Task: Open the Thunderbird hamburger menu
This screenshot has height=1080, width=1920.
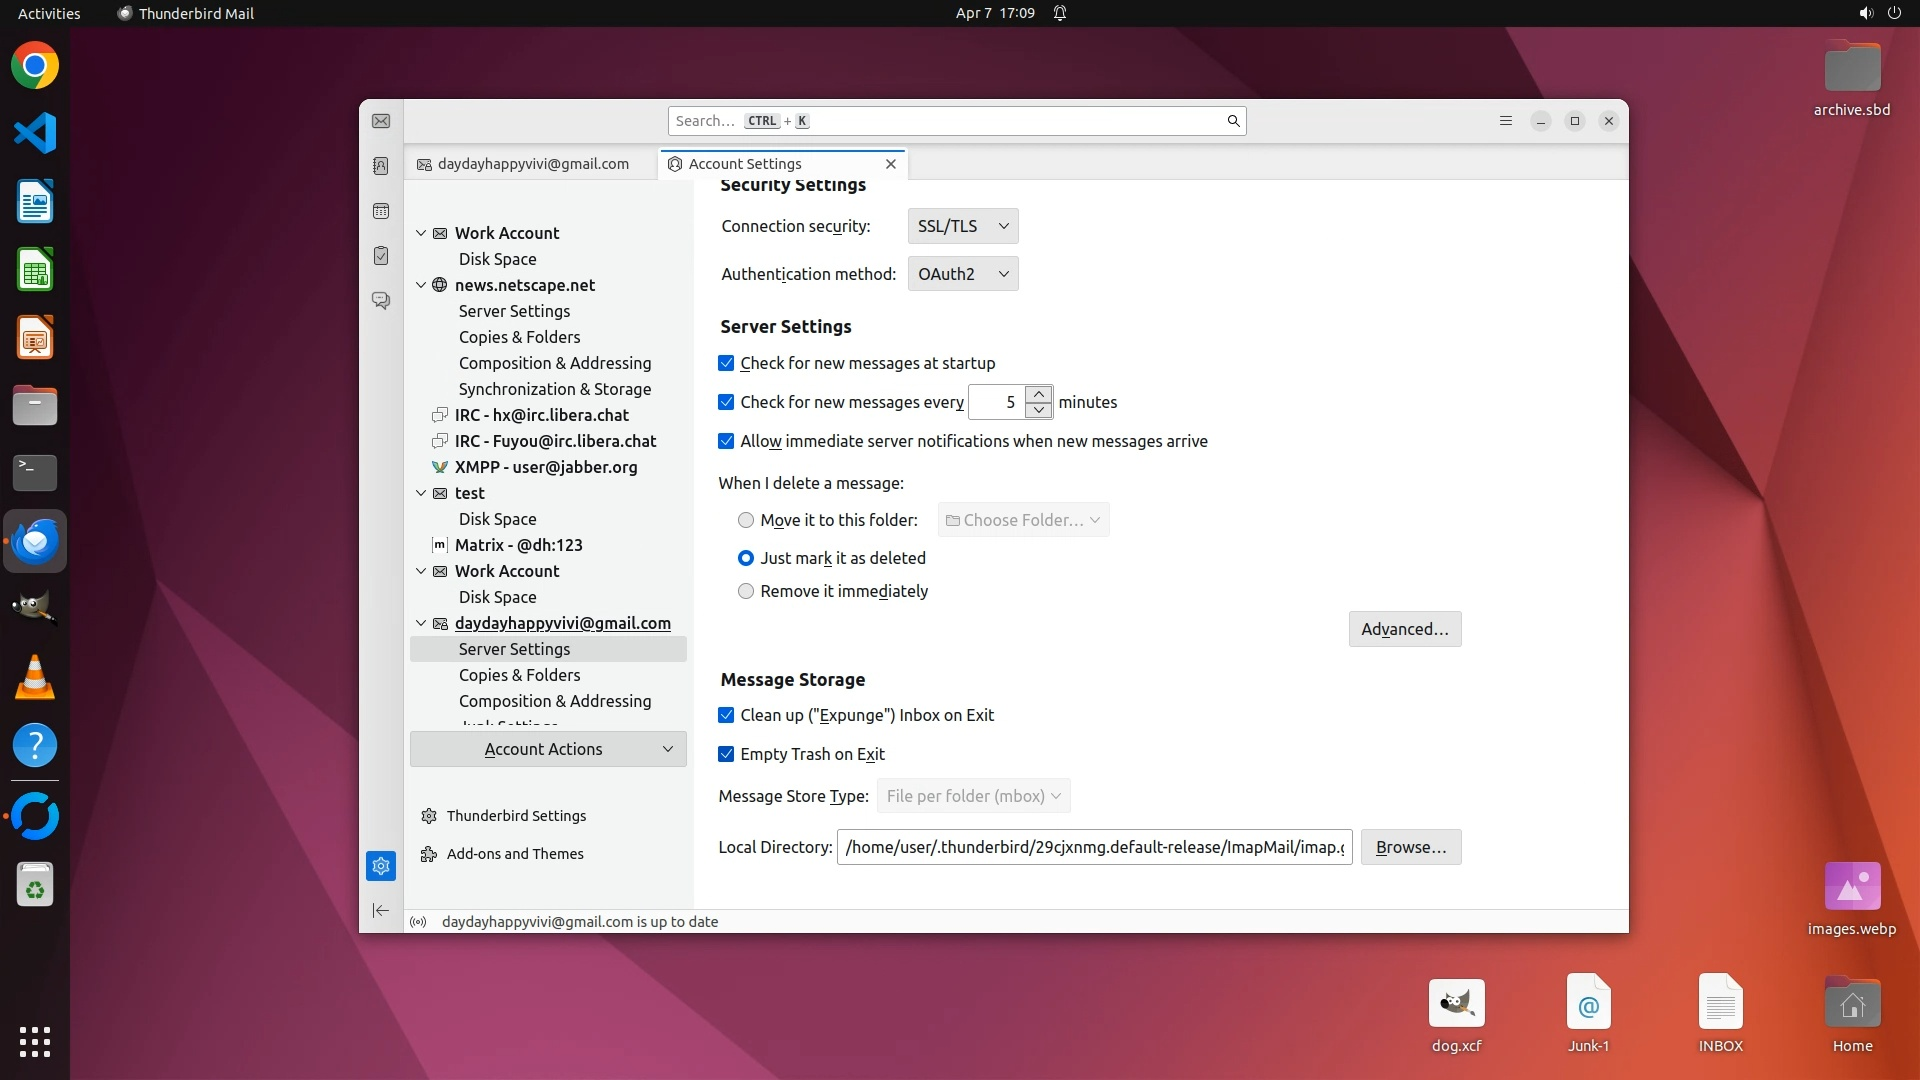Action: 1505,121
